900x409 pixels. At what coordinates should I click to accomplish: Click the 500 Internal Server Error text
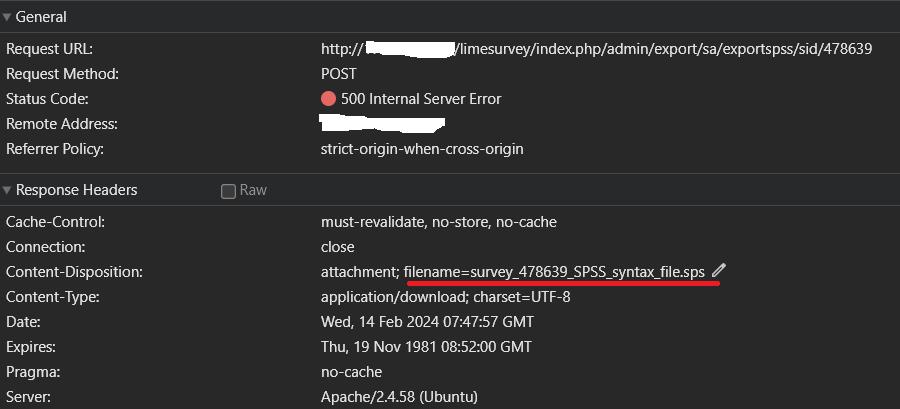pos(421,99)
